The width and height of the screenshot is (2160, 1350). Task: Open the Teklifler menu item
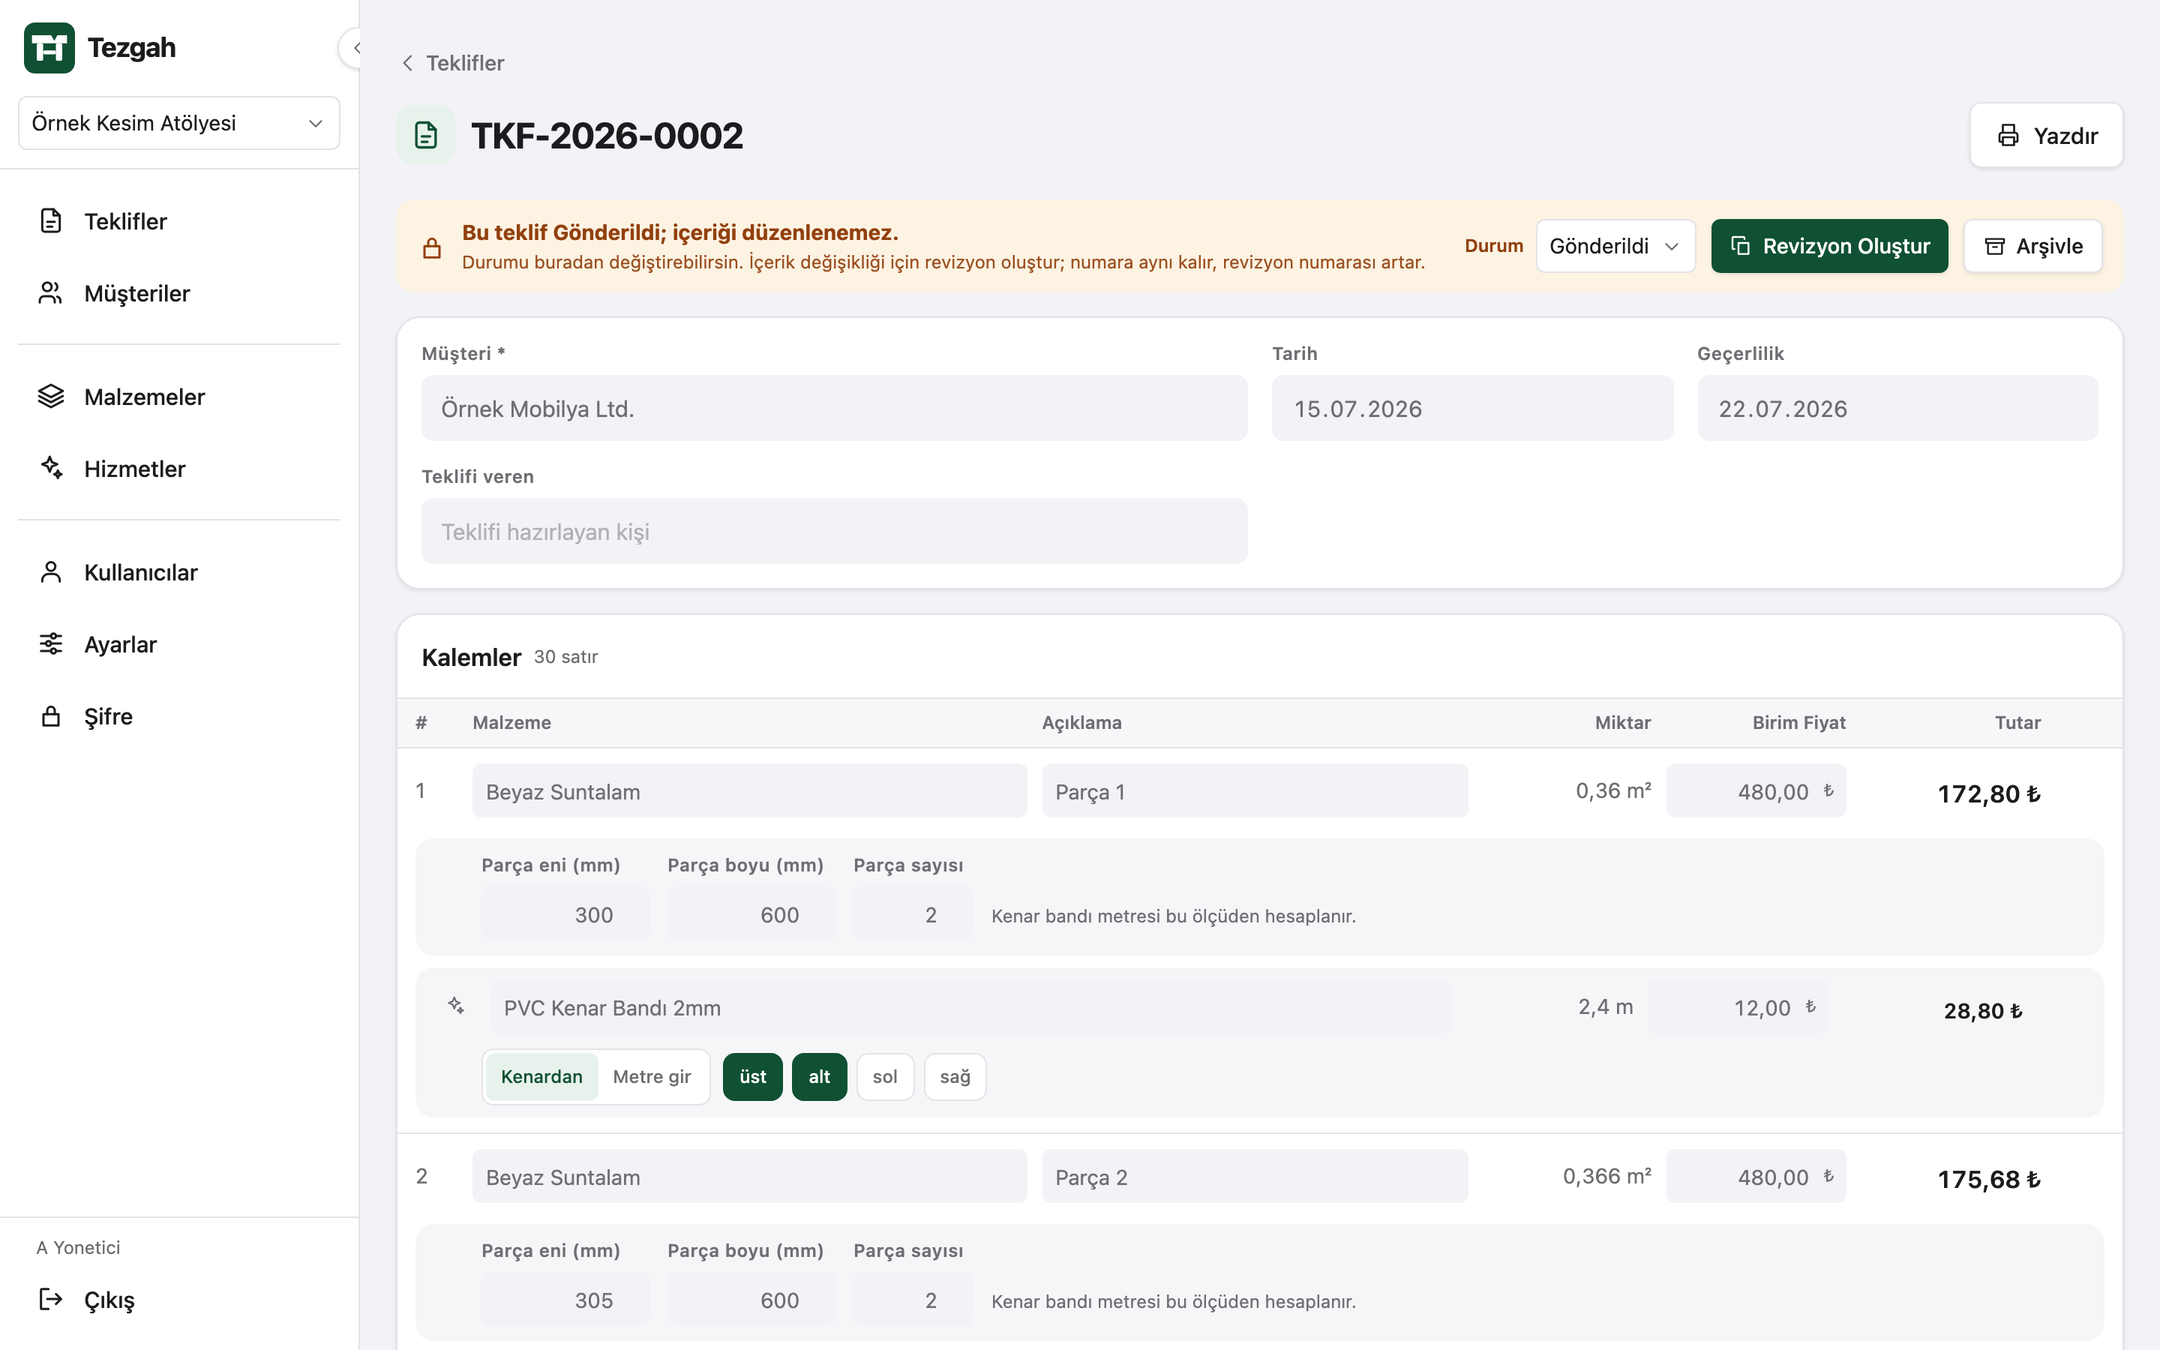[x=179, y=221]
